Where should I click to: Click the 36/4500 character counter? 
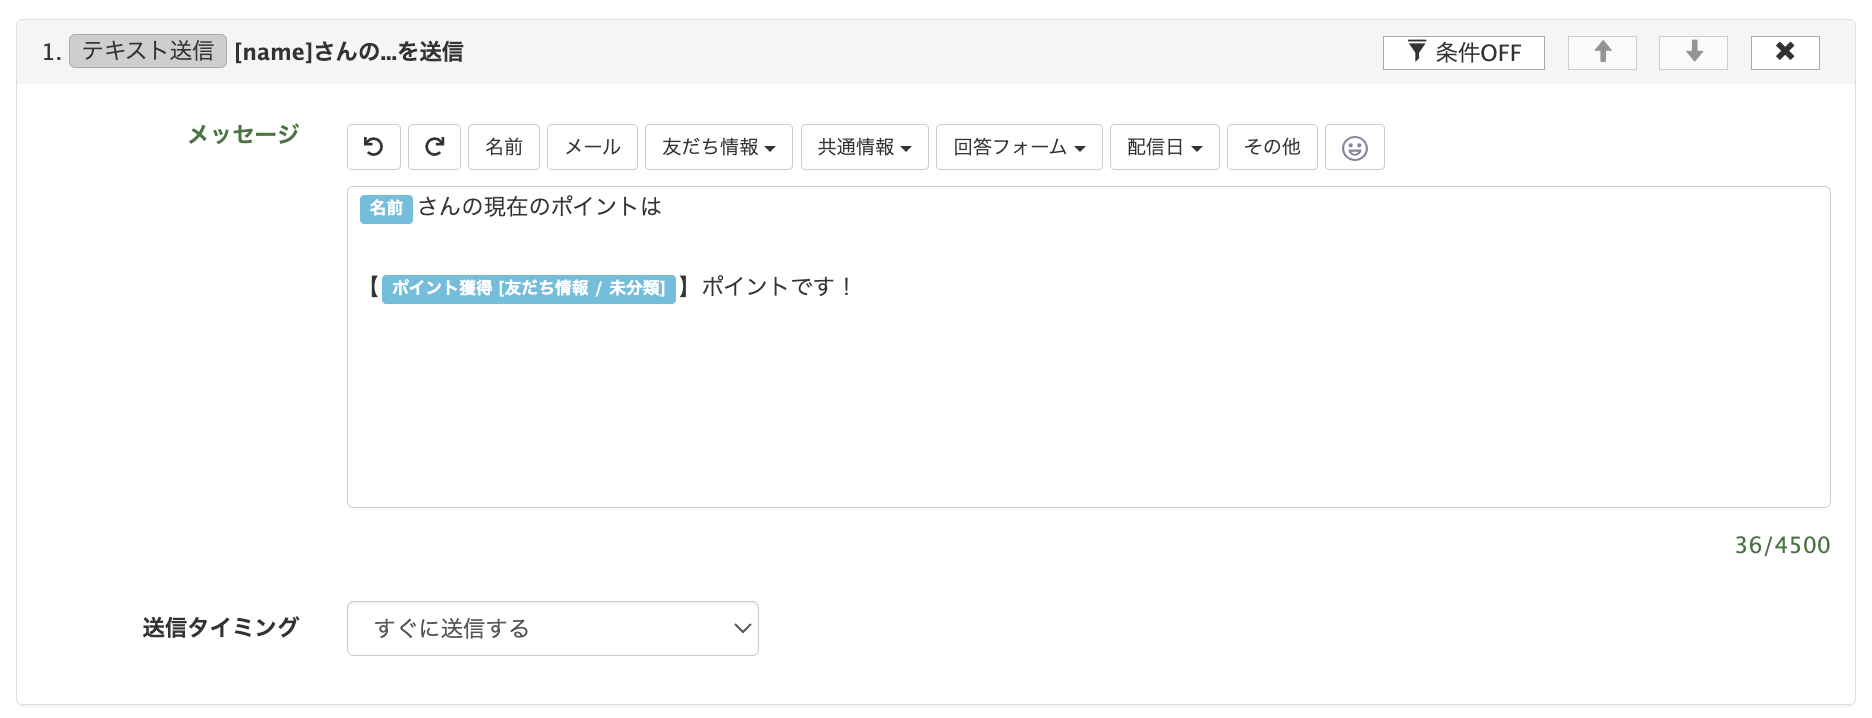point(1782,545)
